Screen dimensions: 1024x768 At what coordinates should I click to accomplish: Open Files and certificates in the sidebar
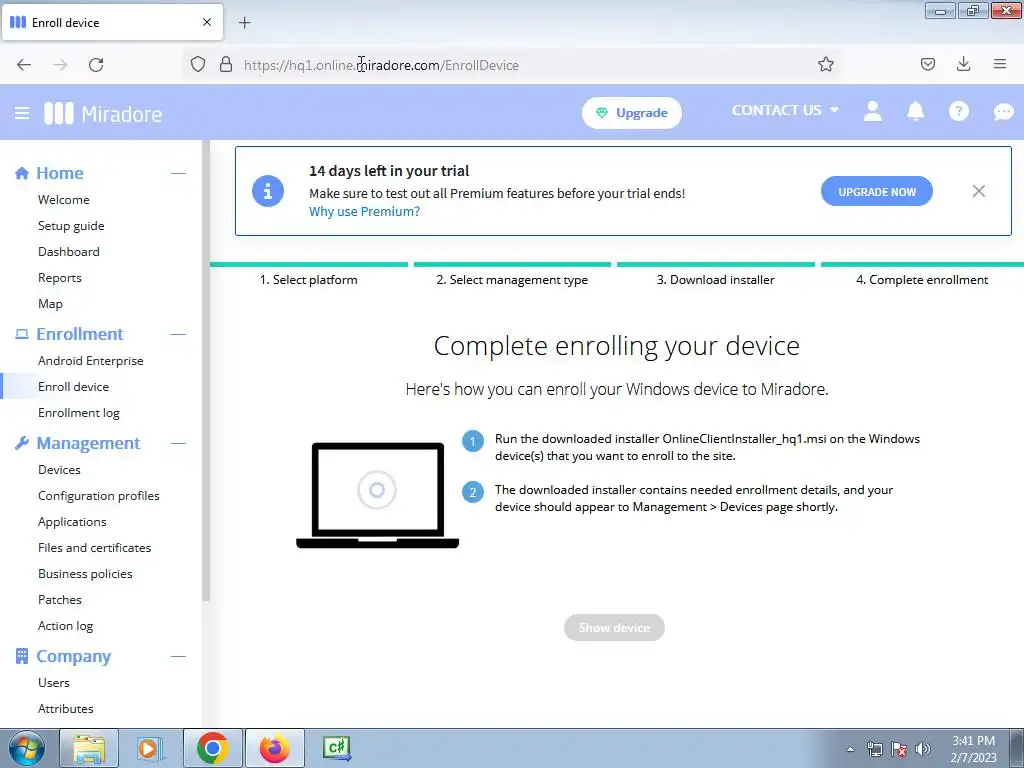point(95,548)
